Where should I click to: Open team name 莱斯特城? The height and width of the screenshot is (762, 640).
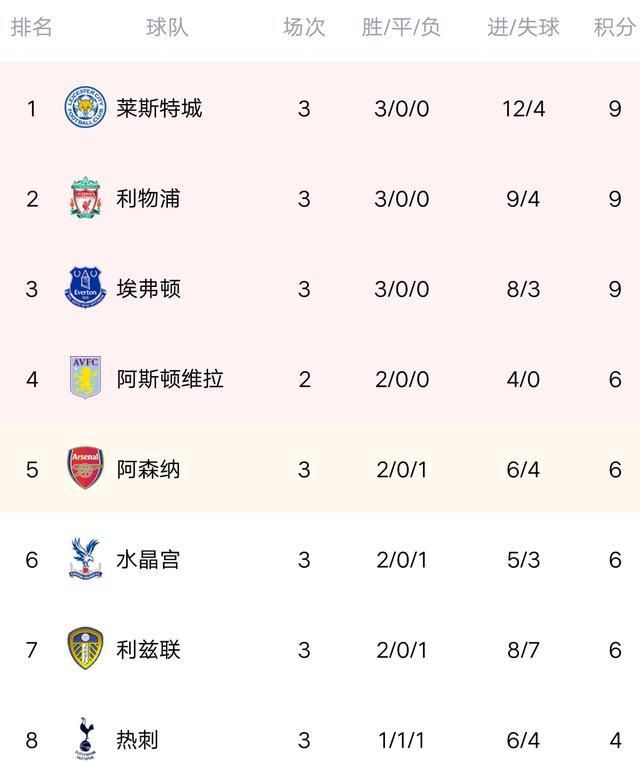159,108
